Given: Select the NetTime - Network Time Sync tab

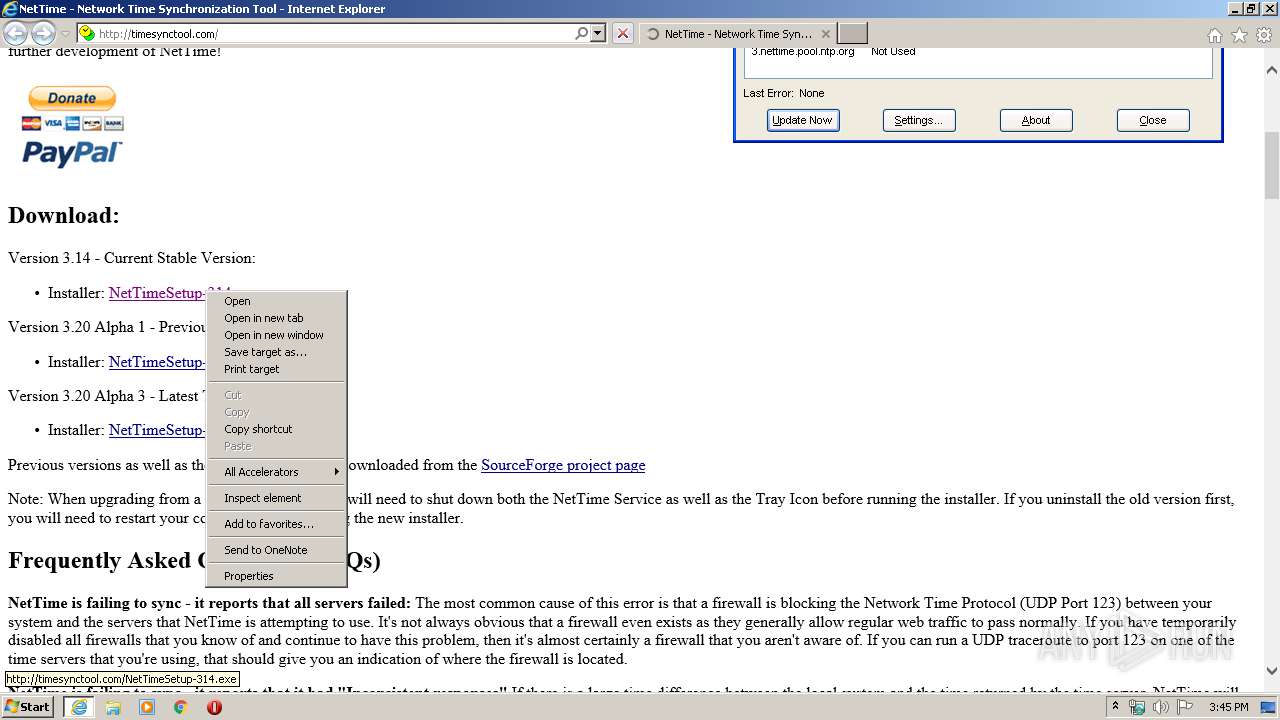Looking at the screenshot, I should 737,34.
